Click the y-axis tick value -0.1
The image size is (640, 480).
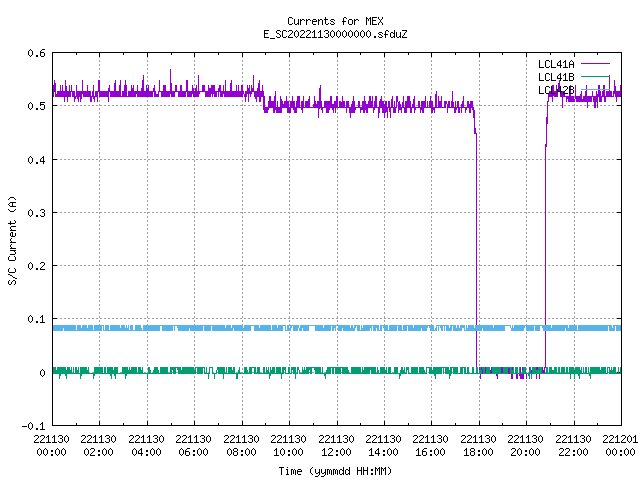(33, 426)
